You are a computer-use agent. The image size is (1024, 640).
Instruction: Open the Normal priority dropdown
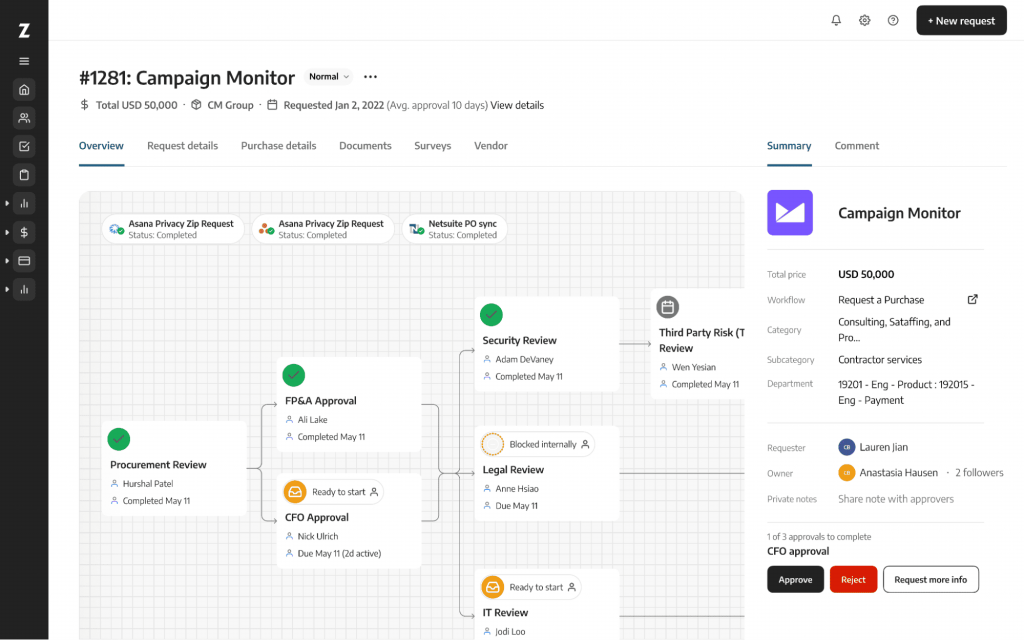(328, 76)
